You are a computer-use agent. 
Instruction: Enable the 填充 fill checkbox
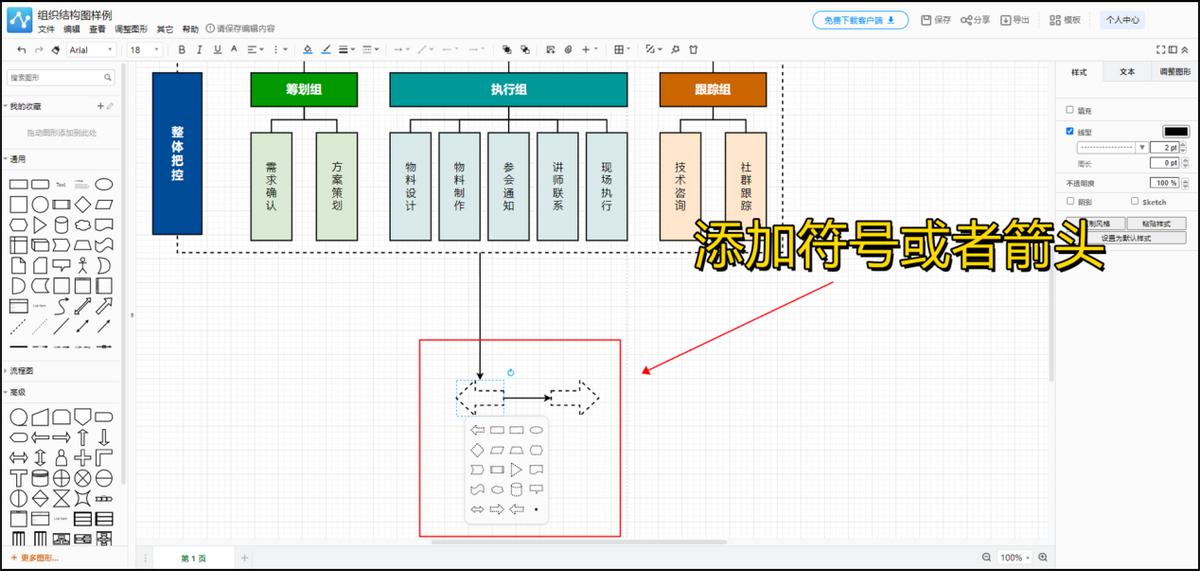point(1070,110)
